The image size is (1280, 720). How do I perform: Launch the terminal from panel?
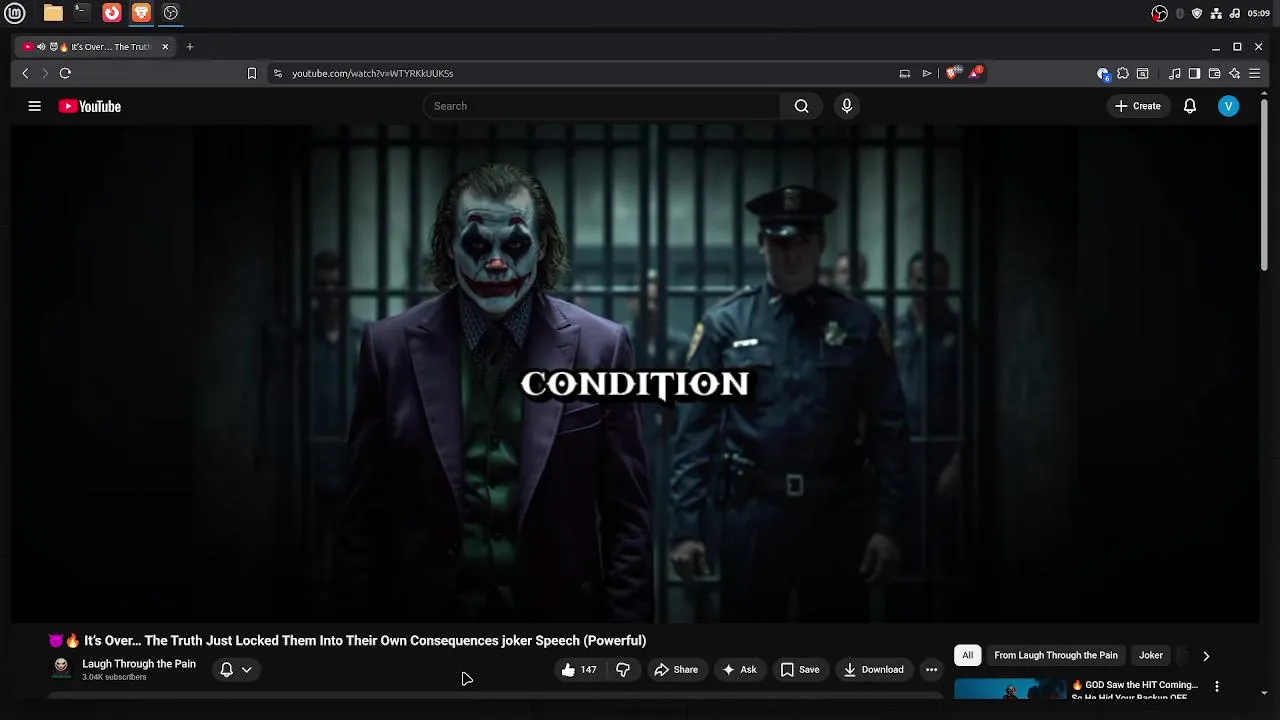(82, 13)
